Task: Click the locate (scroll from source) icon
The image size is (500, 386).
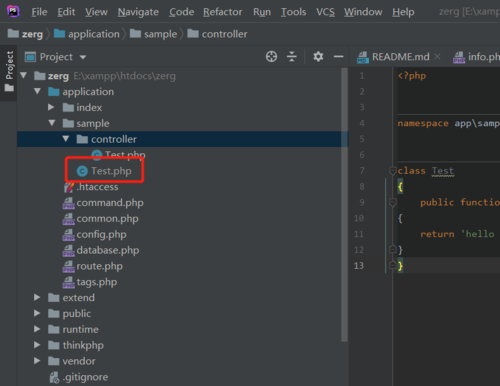Action: (271, 57)
